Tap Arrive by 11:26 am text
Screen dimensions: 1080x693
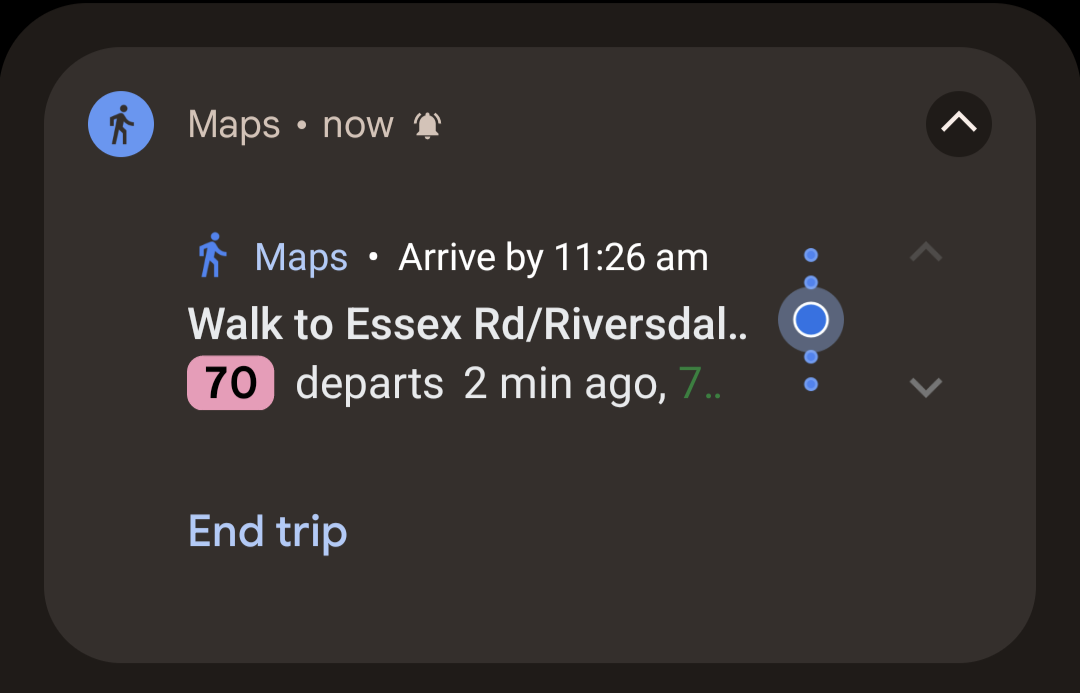[553, 258]
